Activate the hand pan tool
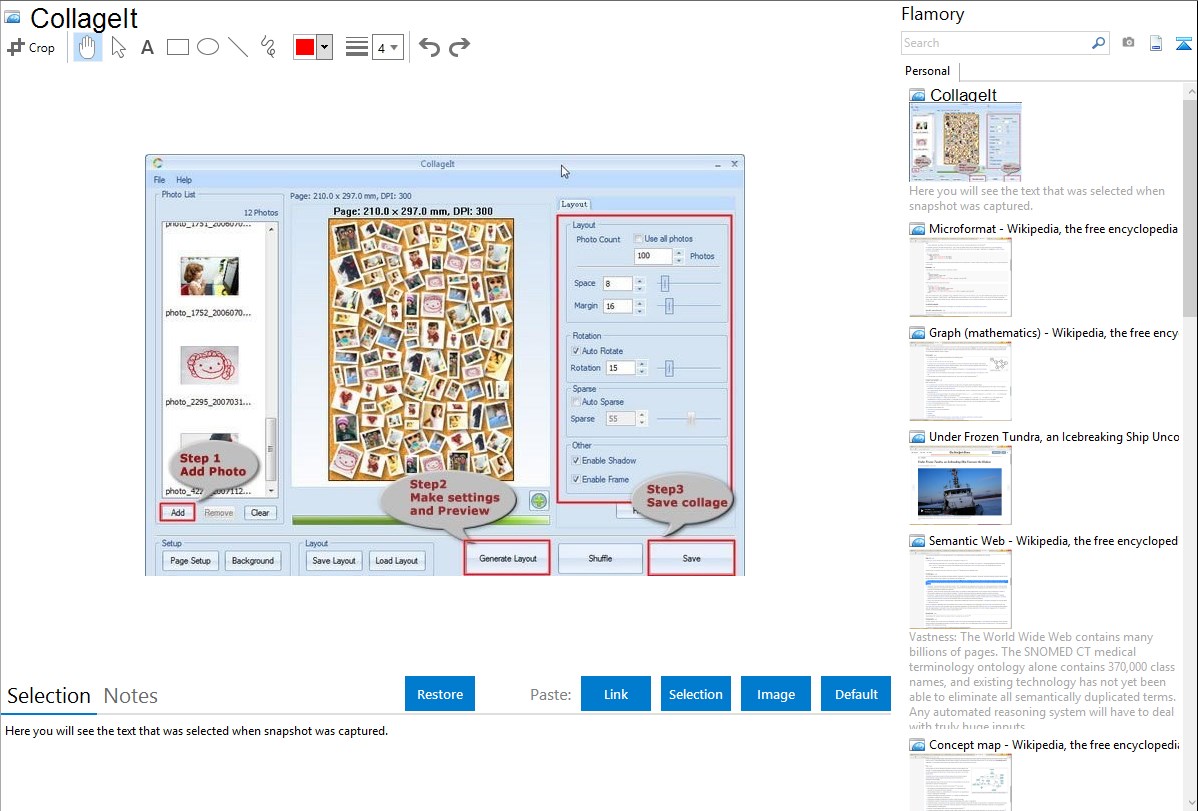This screenshot has height=811, width=1198. tap(88, 47)
